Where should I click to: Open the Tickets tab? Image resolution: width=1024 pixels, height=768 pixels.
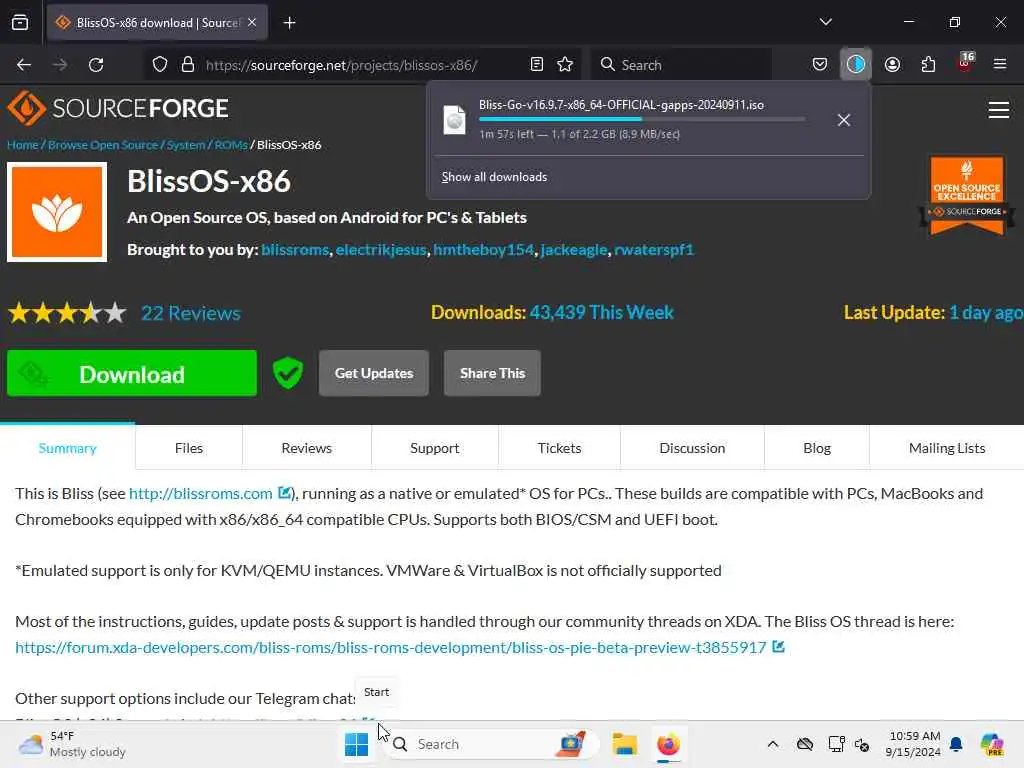pyautogui.click(x=559, y=448)
